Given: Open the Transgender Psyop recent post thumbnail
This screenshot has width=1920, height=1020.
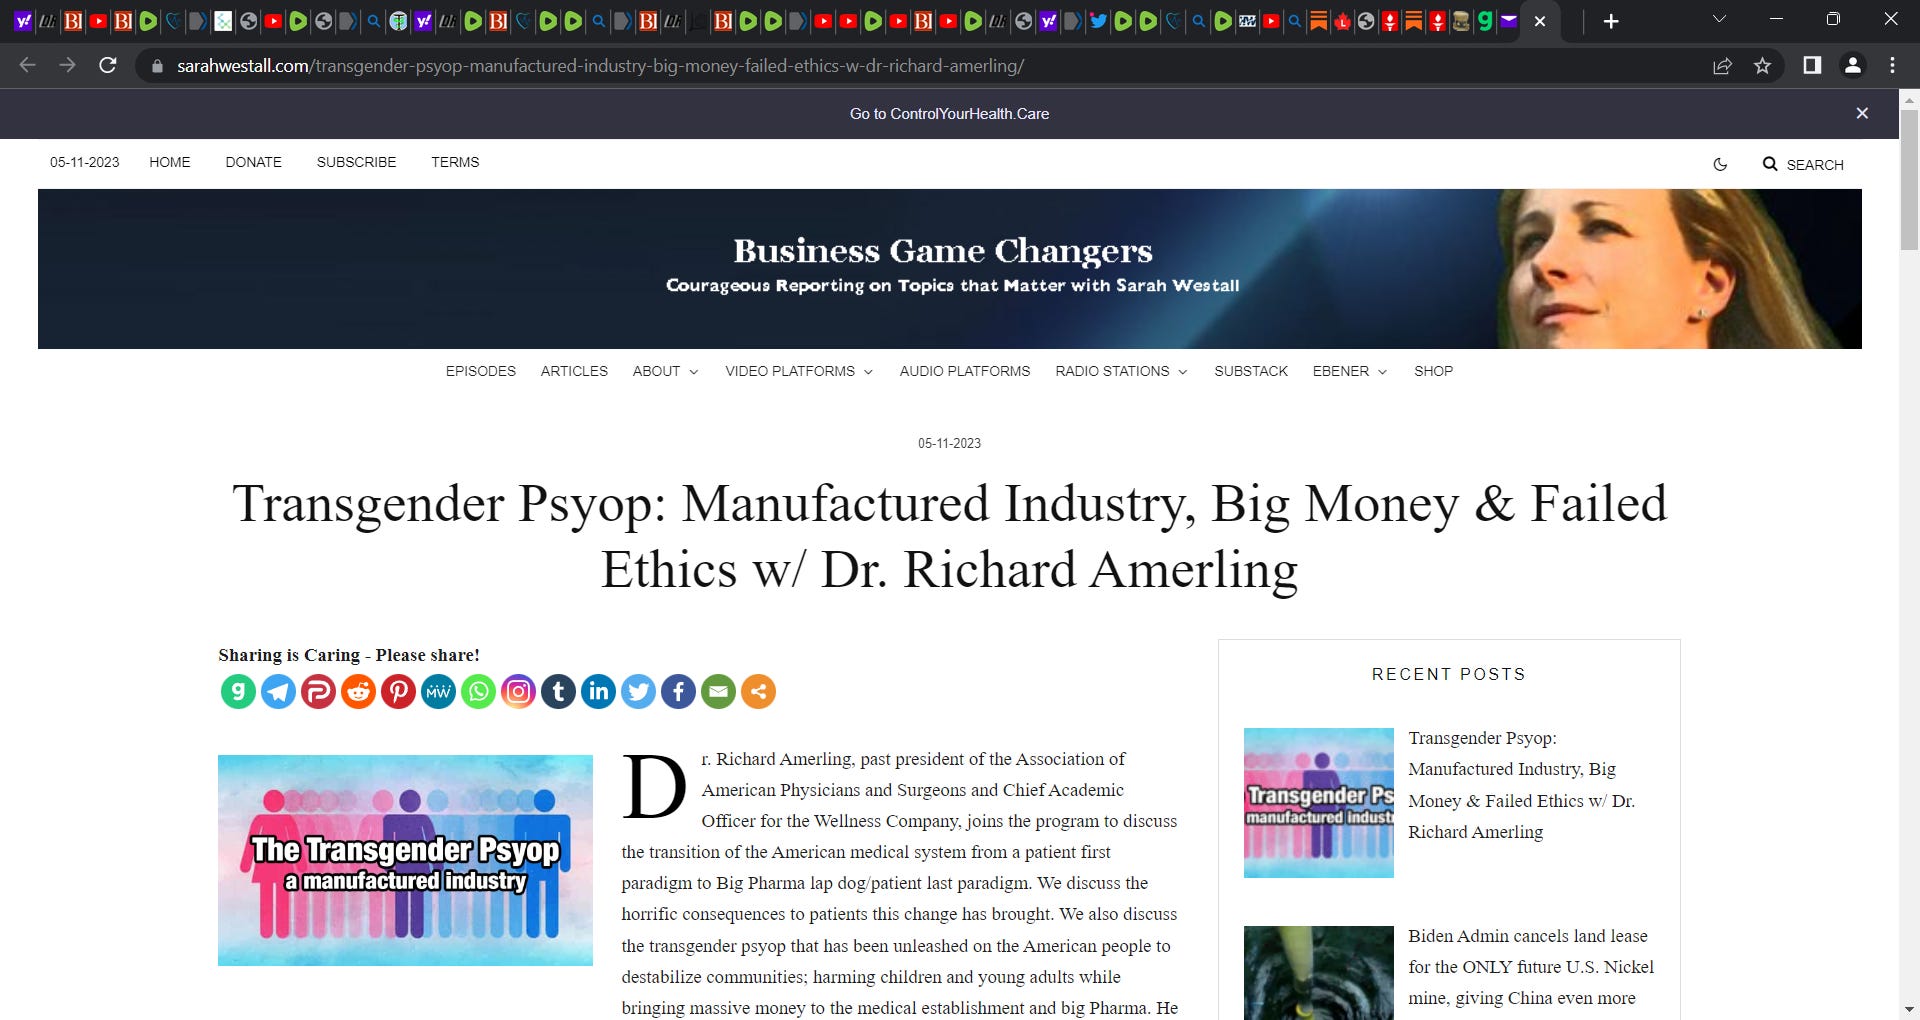Looking at the screenshot, I should (x=1318, y=803).
